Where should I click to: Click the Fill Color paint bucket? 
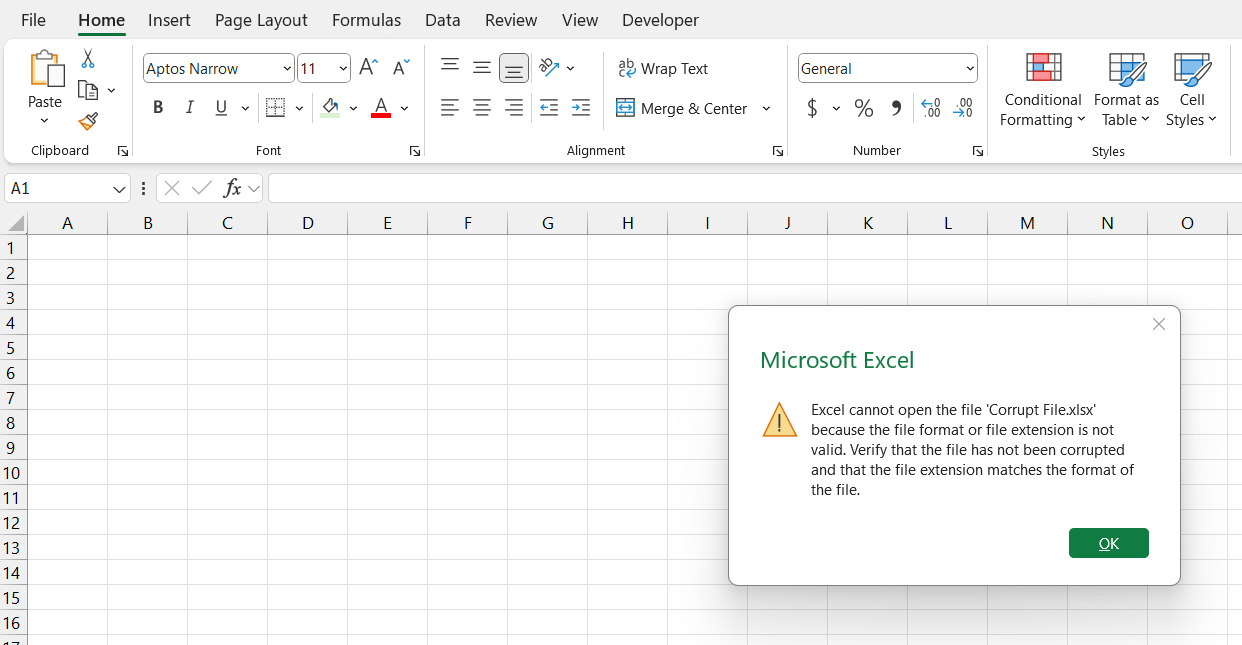click(330, 108)
